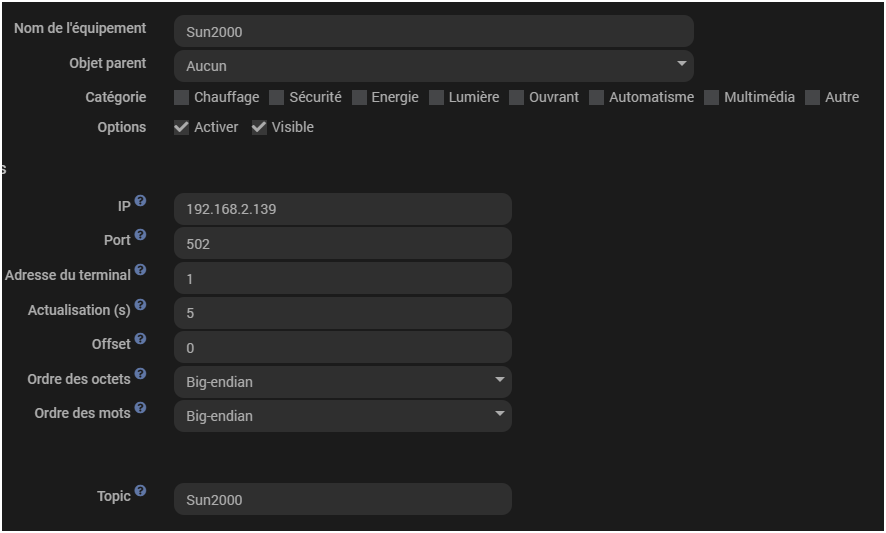Check the Automatisme category box
The height and width of the screenshot is (533, 886).
(x=596, y=97)
